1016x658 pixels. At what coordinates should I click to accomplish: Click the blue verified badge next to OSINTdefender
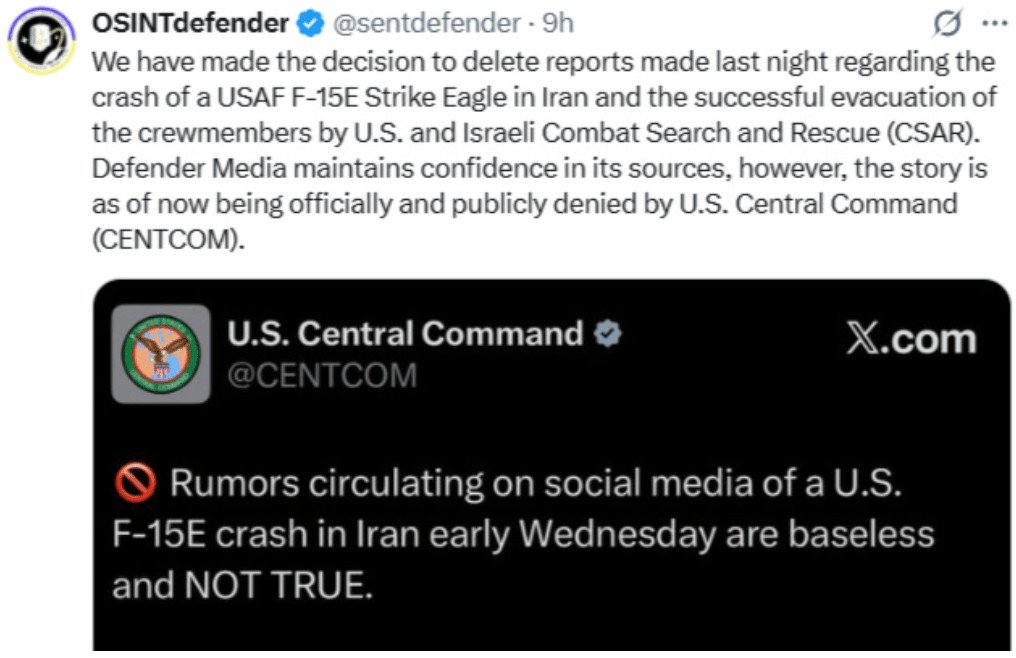point(313,22)
